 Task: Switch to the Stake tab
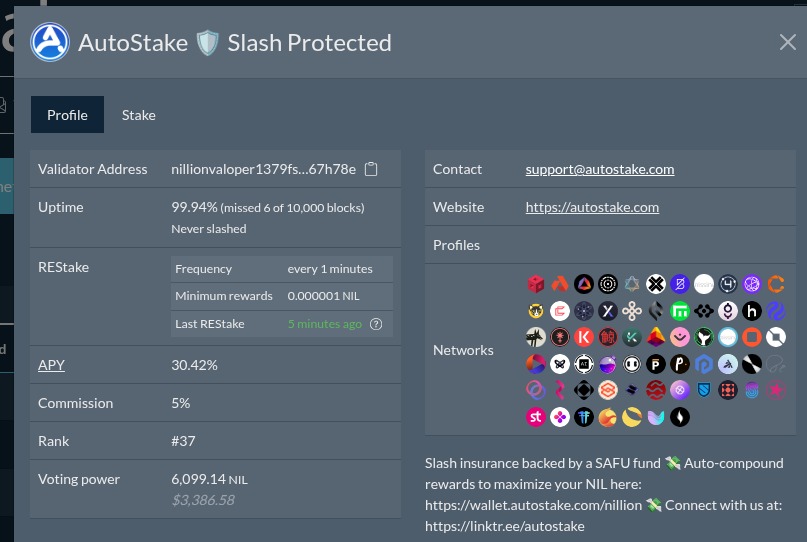click(x=138, y=115)
